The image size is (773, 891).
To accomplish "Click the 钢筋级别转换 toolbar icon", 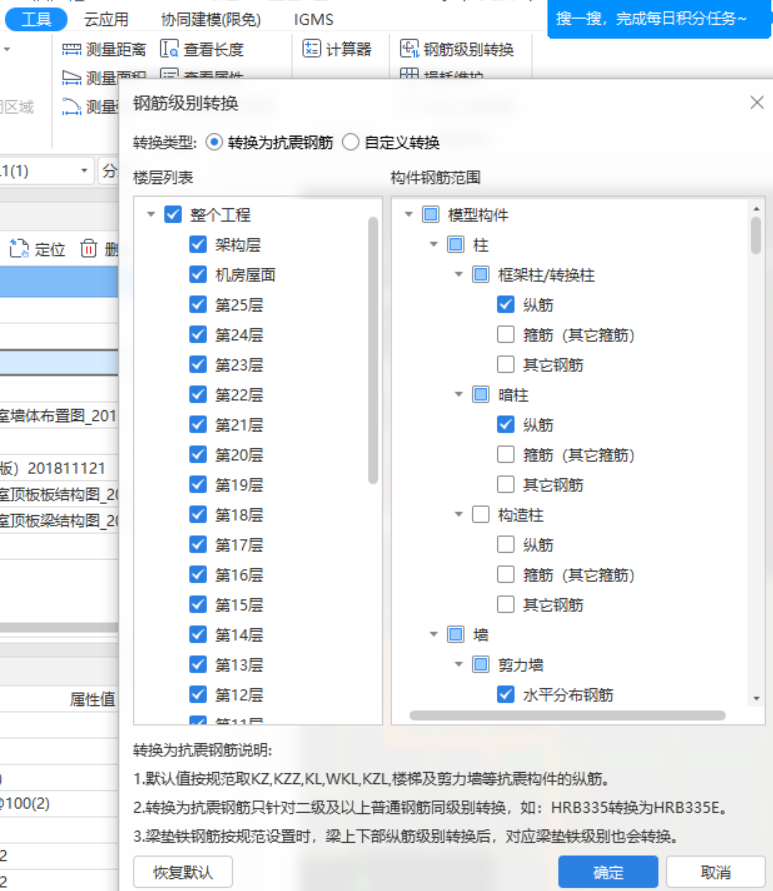I will tap(409, 49).
